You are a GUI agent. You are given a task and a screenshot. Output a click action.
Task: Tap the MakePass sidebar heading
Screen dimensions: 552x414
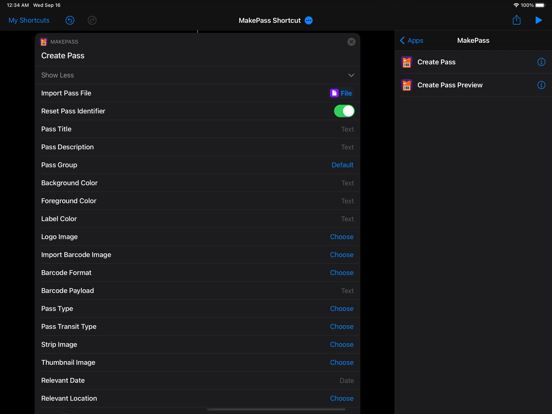click(x=473, y=40)
